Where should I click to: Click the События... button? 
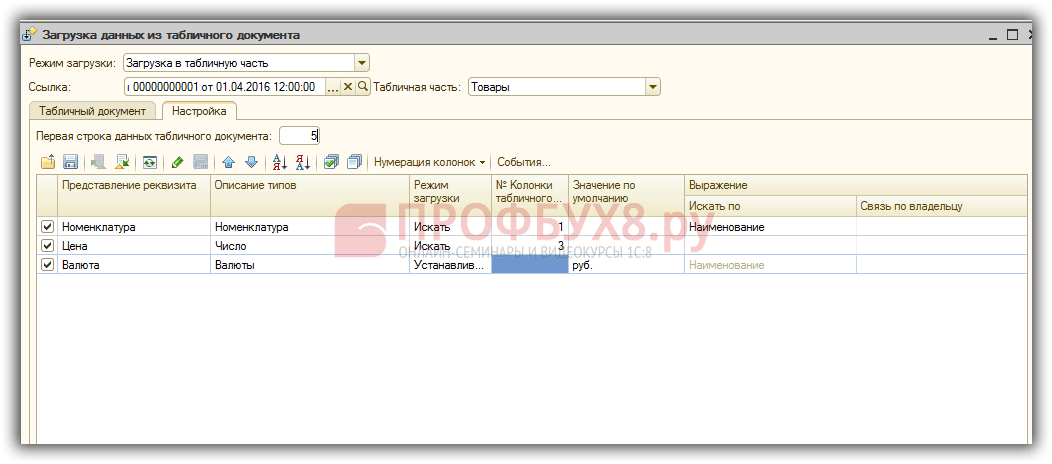[523, 162]
